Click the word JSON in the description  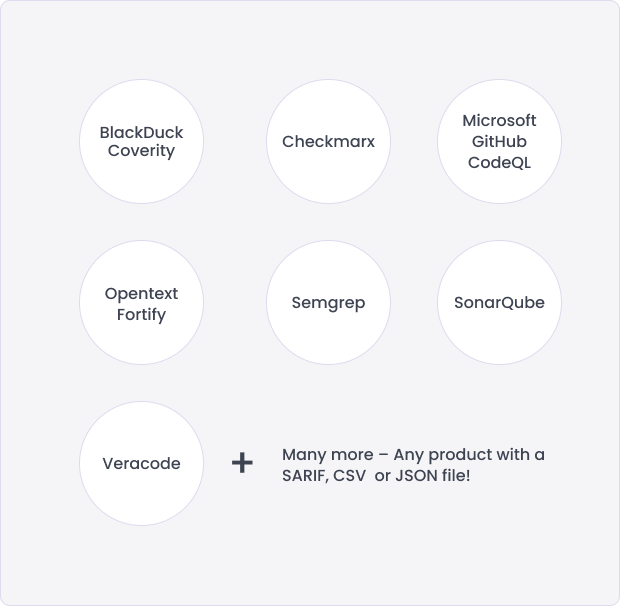(416, 476)
